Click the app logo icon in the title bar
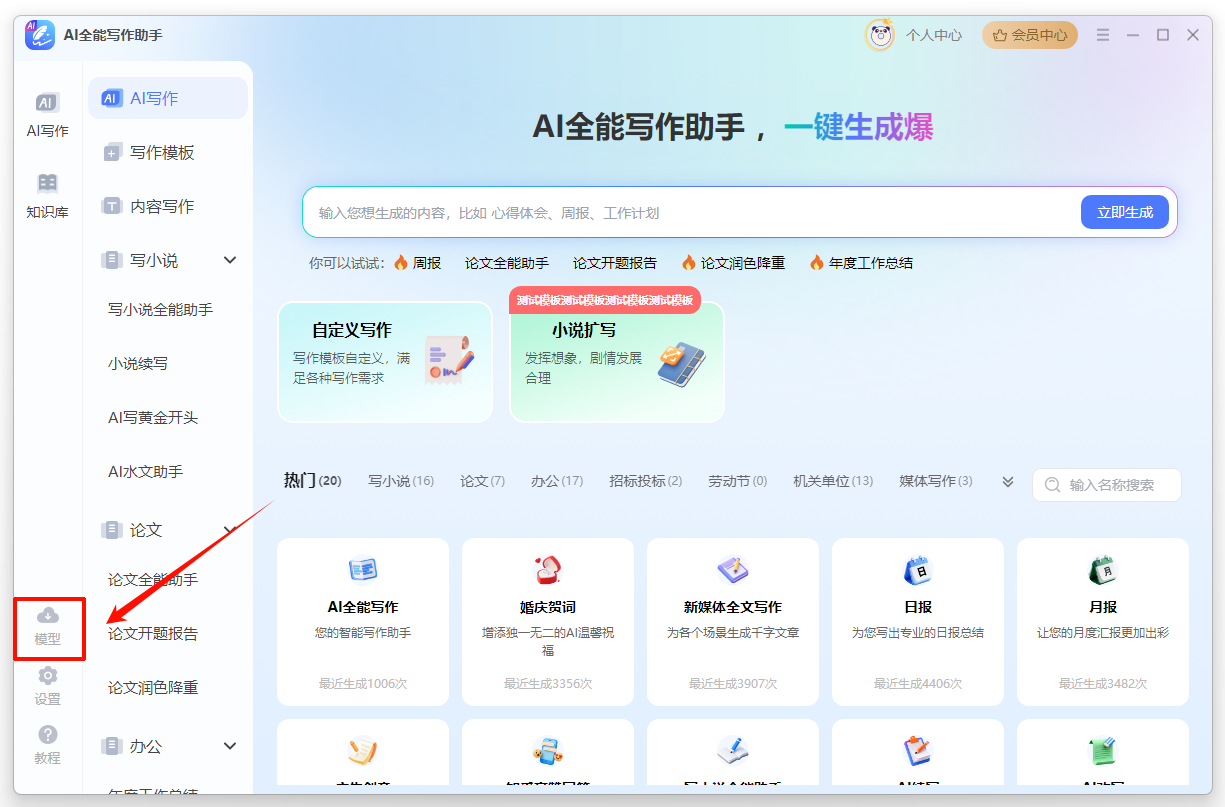 click(x=38, y=34)
